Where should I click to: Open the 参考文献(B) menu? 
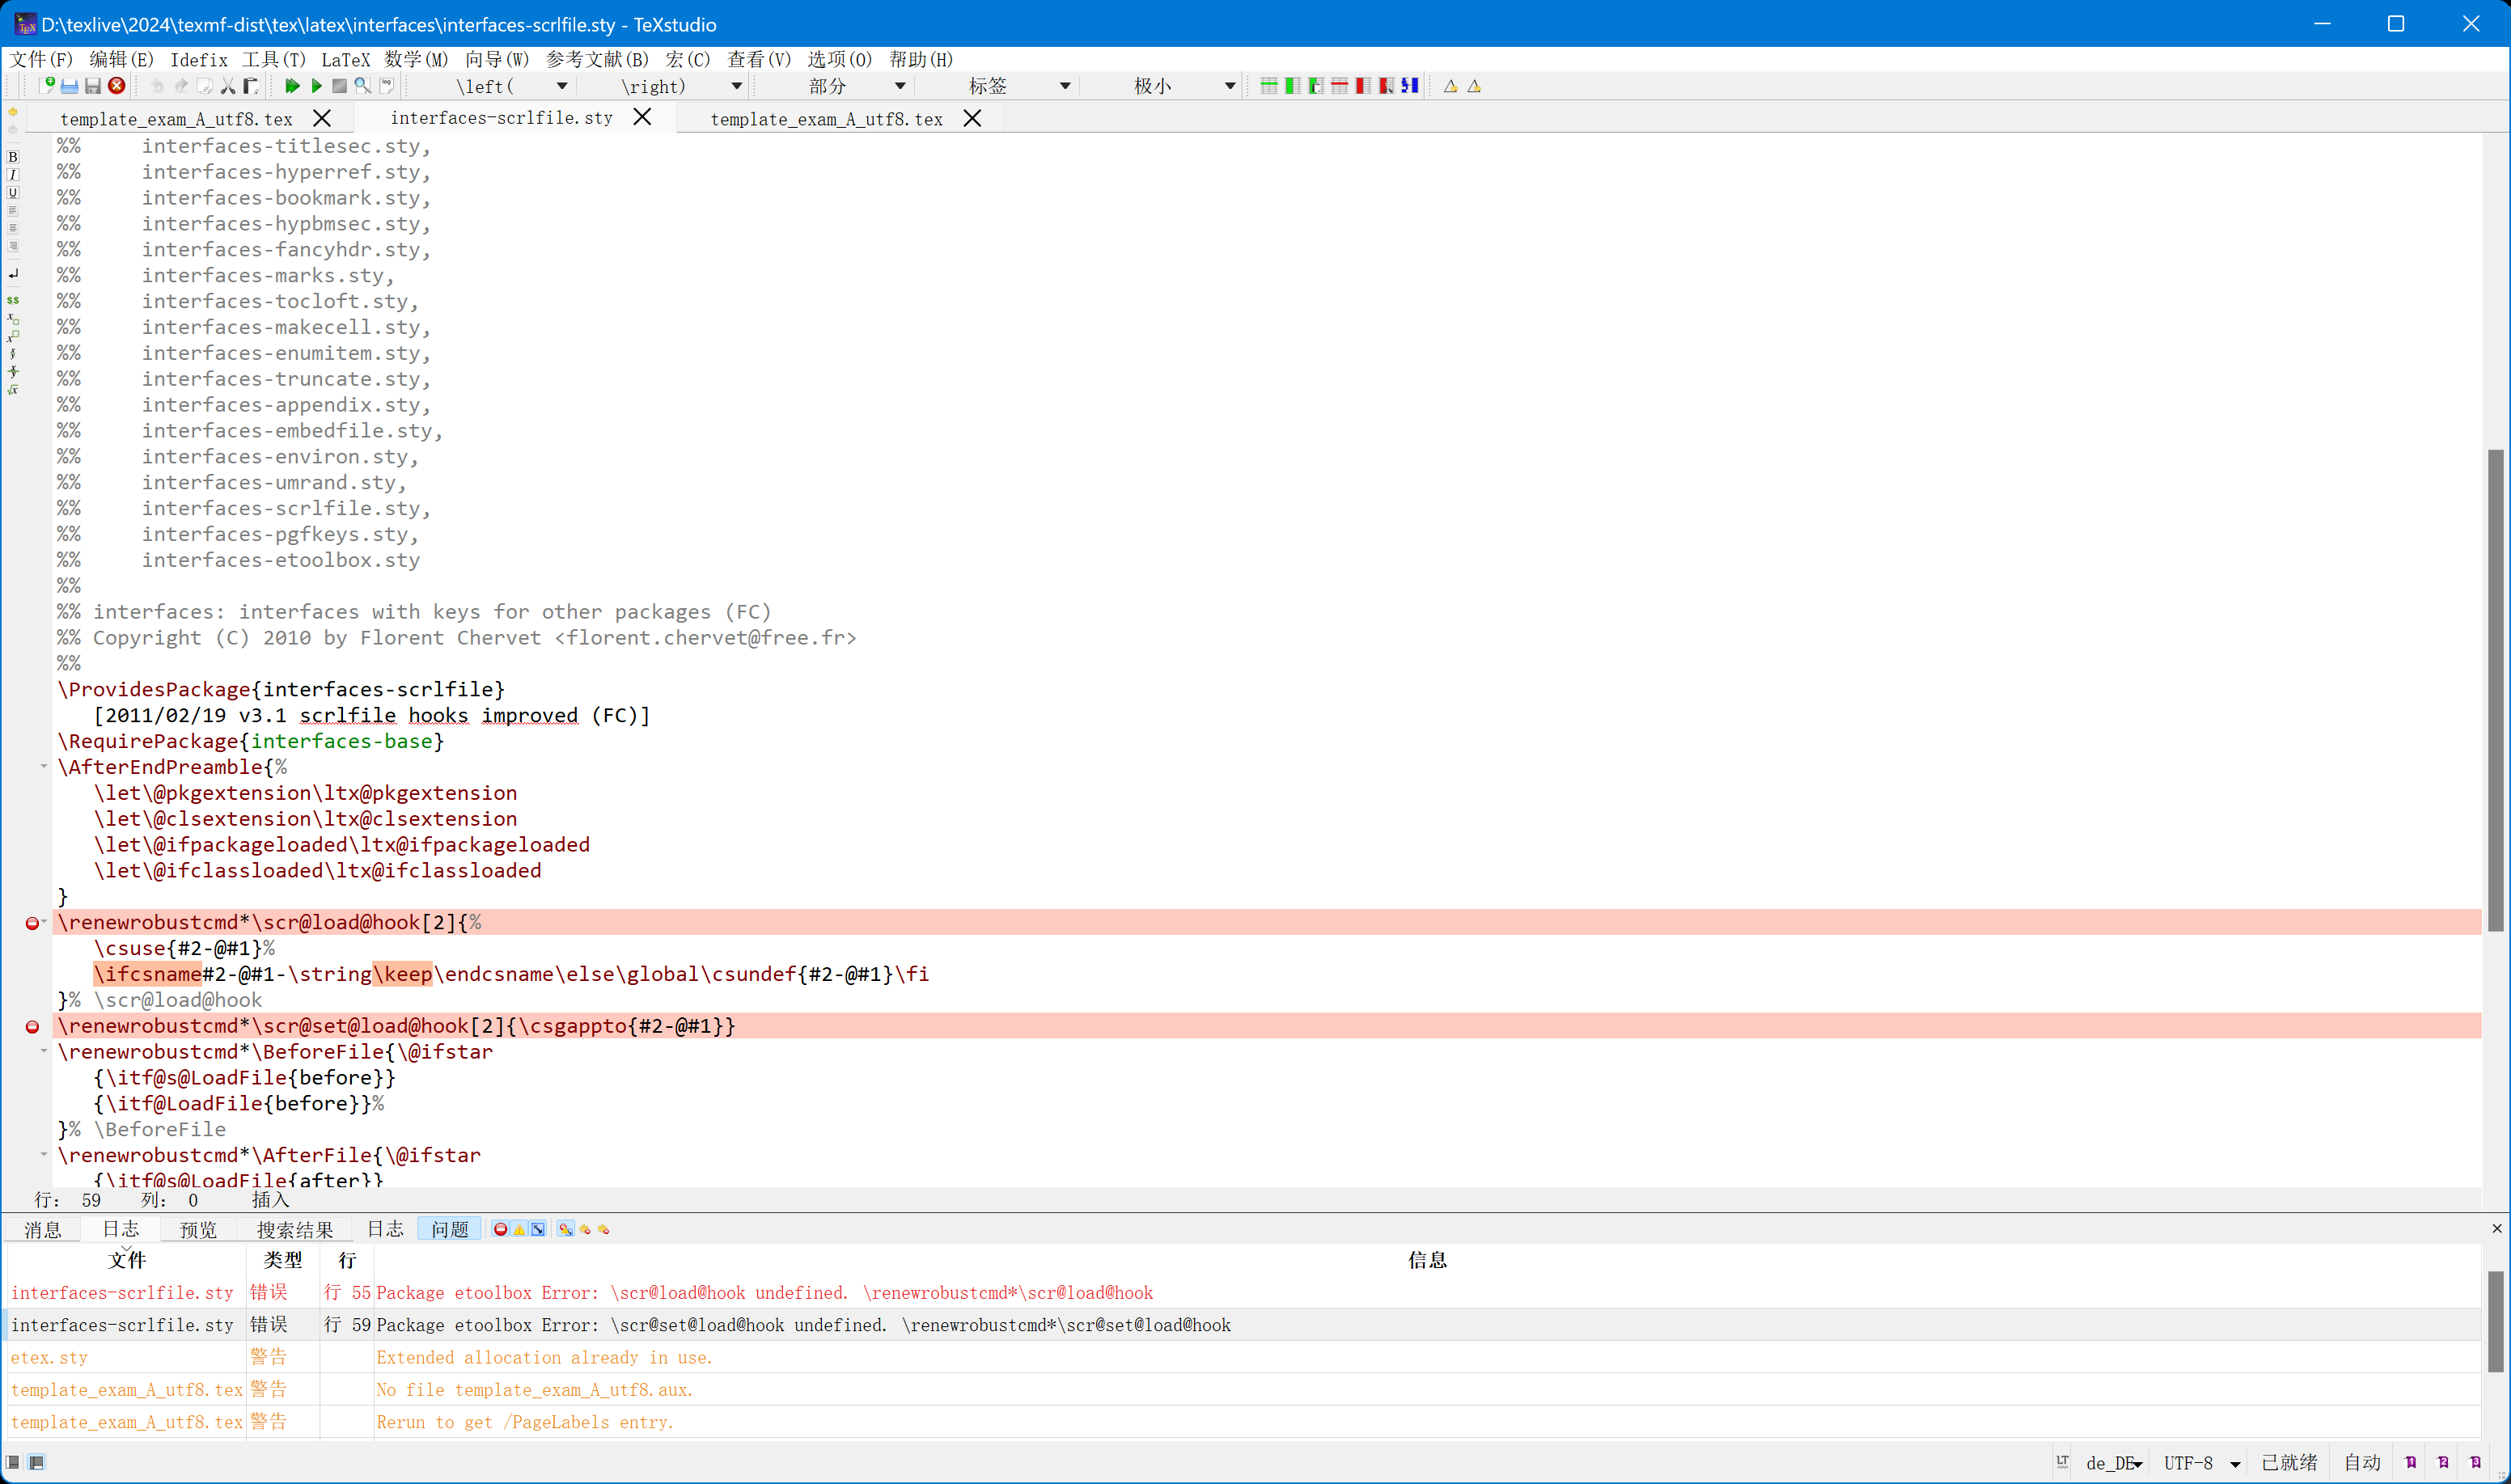[597, 59]
